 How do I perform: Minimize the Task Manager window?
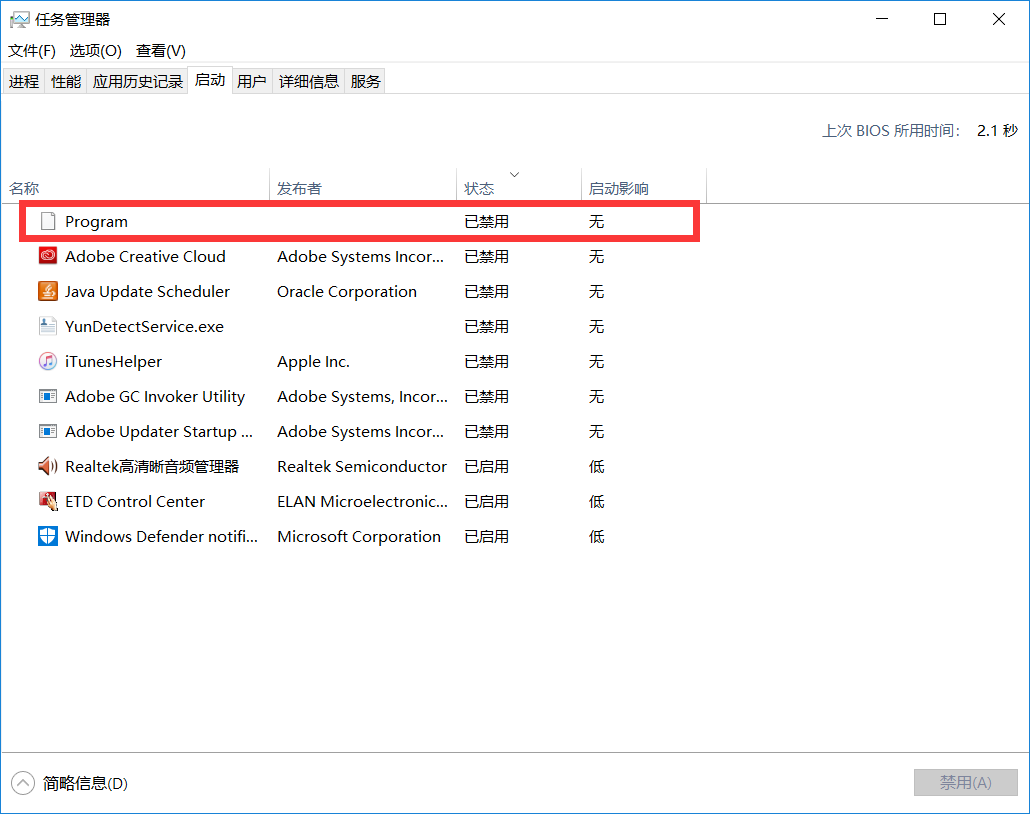click(882, 19)
